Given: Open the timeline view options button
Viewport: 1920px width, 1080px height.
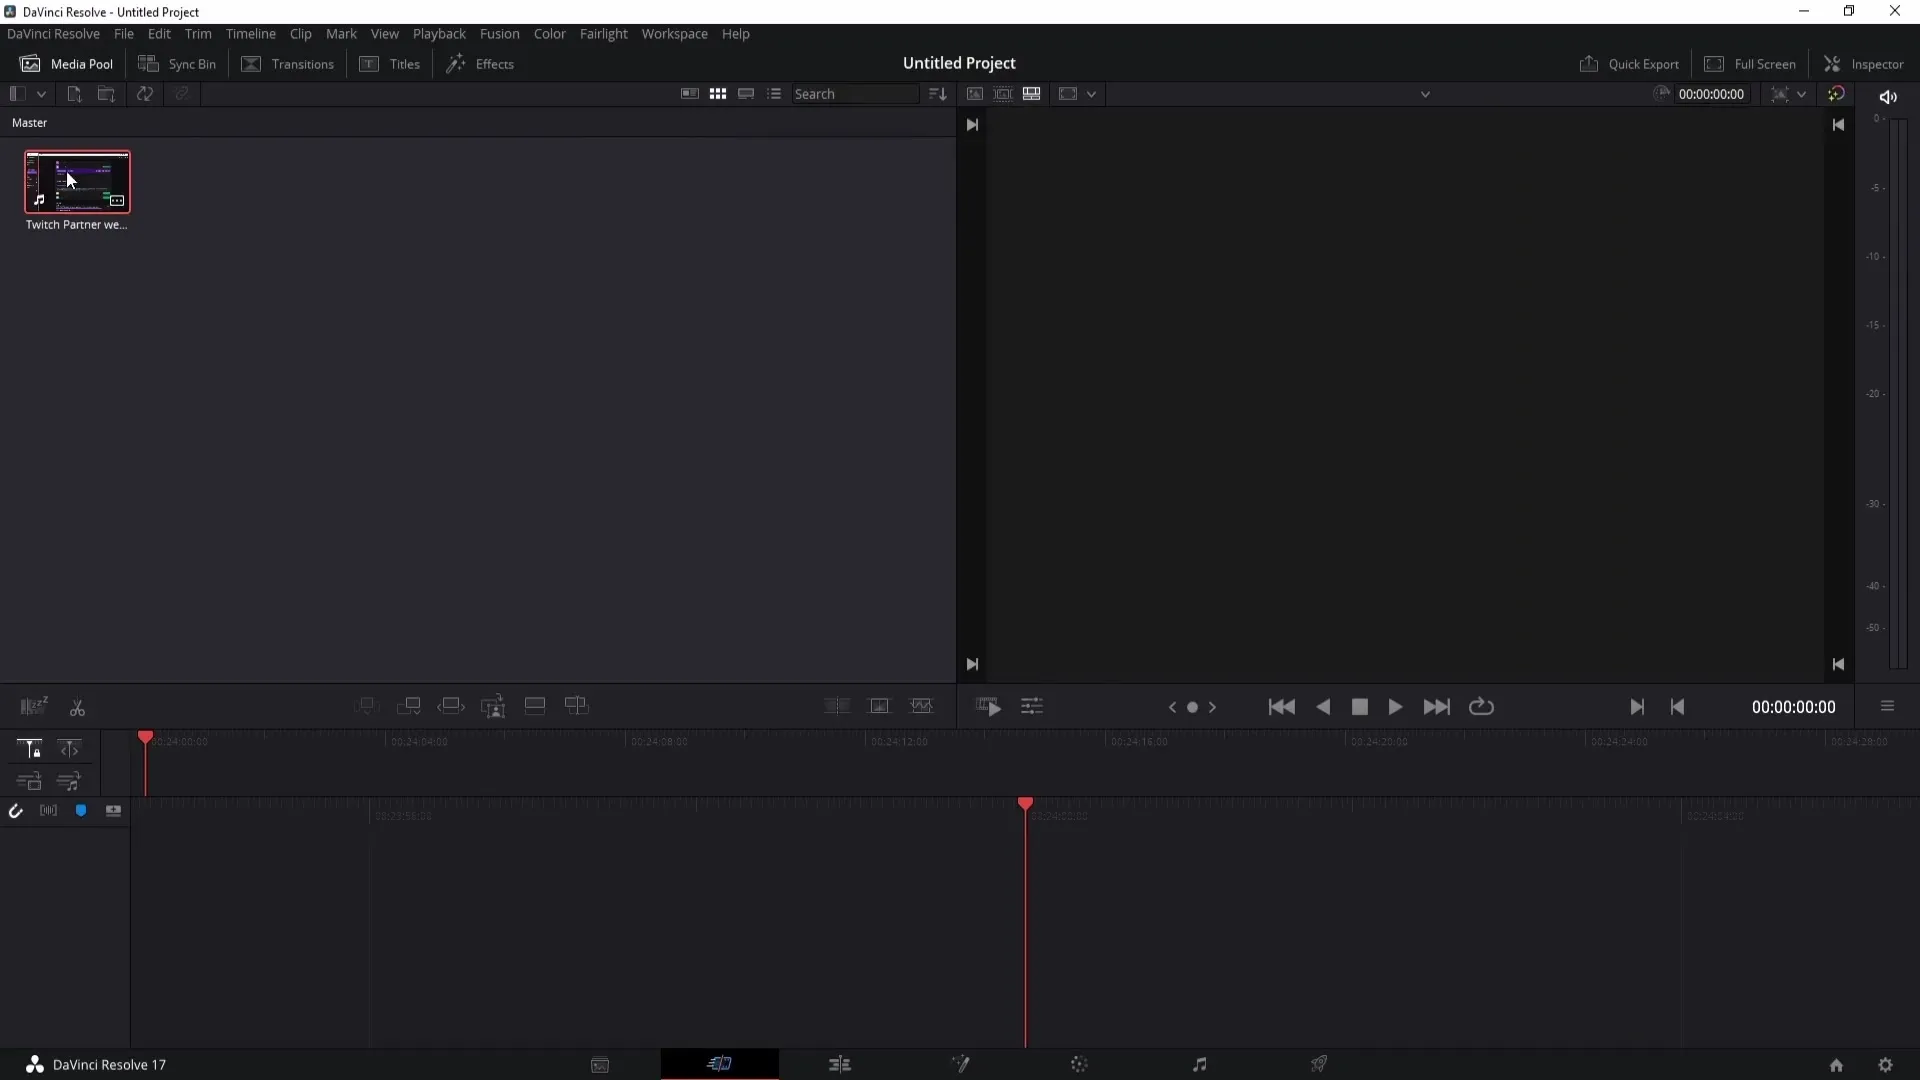Looking at the screenshot, I should [x=113, y=811].
